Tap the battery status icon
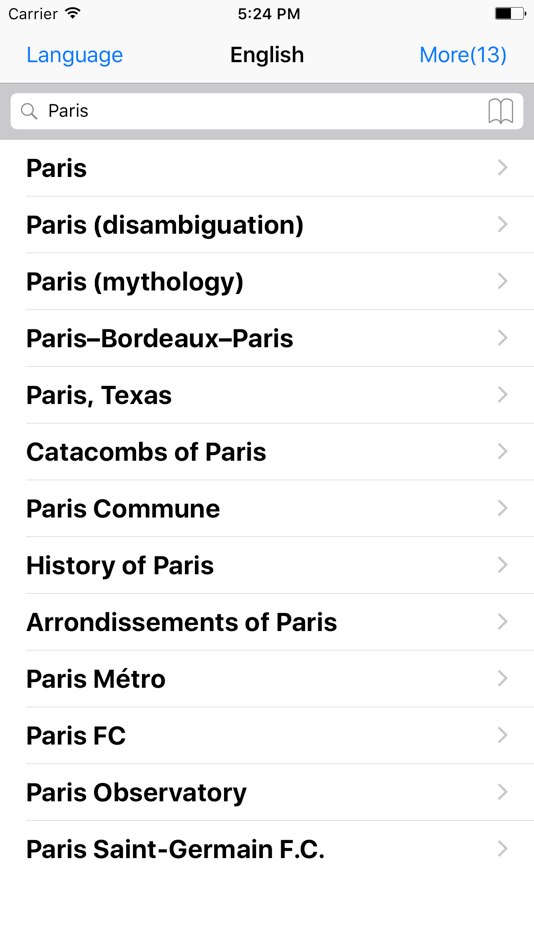The image size is (534, 950). coord(510,13)
